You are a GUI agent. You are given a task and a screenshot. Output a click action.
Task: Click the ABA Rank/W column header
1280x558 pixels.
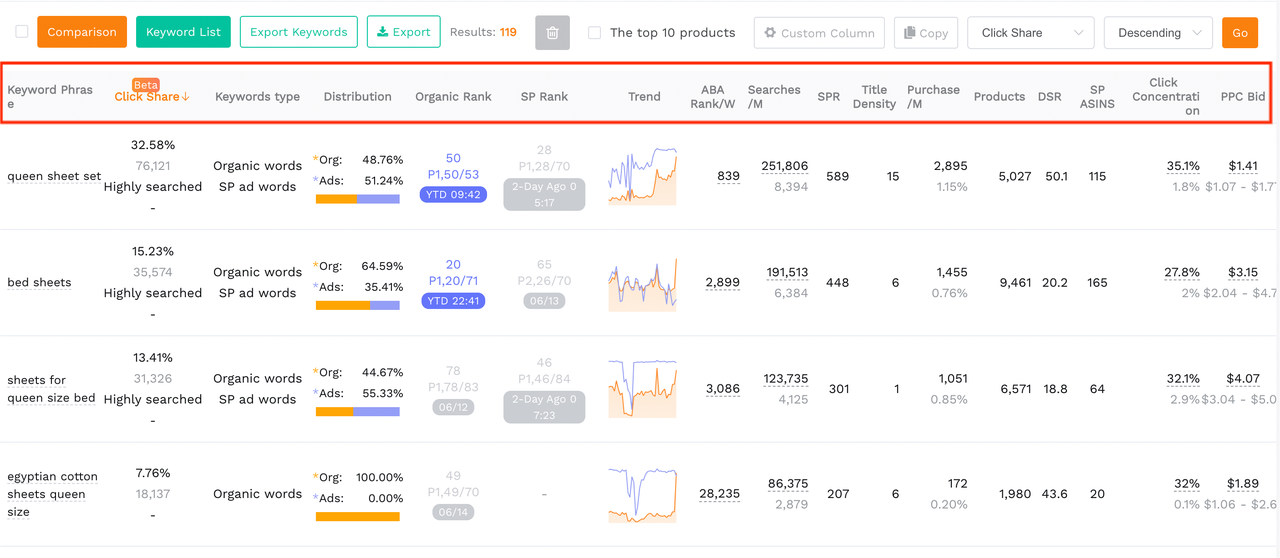[x=713, y=97]
